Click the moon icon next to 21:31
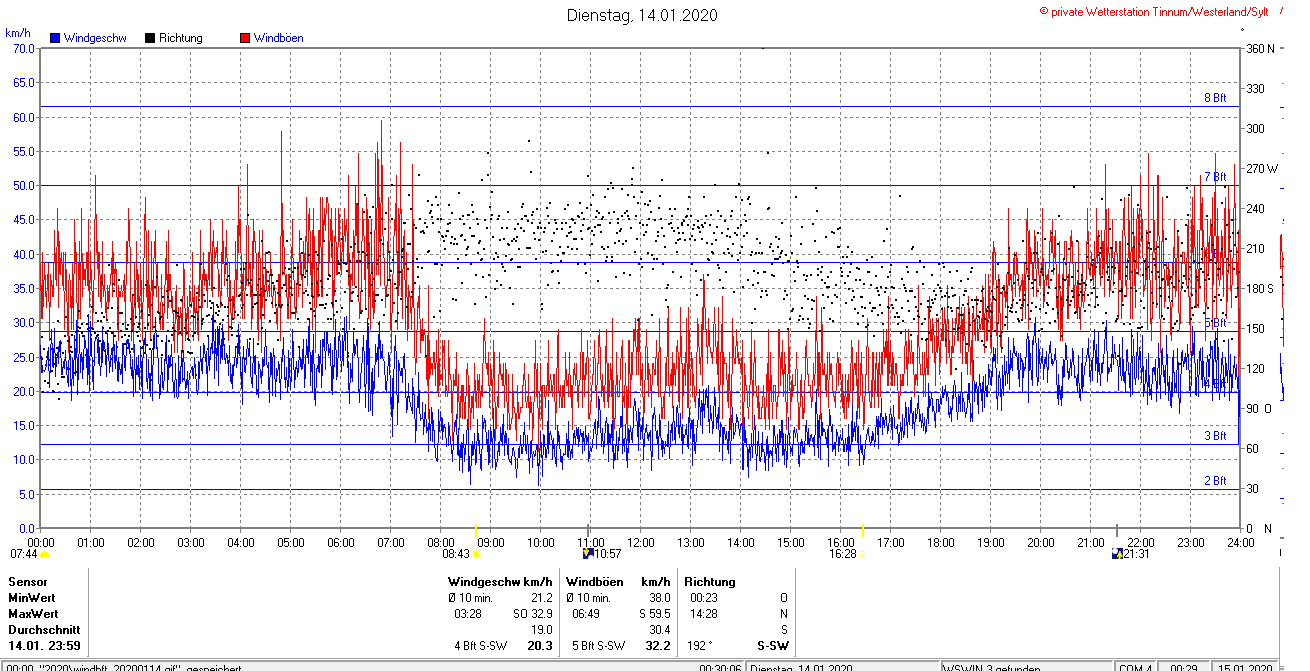This screenshot has width=1310, height=671. click(x=1117, y=553)
